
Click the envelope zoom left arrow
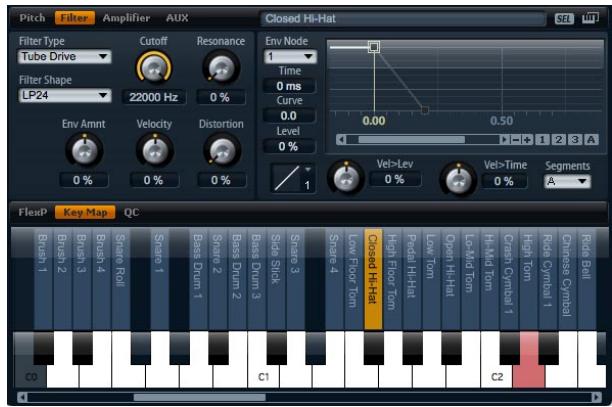341,140
